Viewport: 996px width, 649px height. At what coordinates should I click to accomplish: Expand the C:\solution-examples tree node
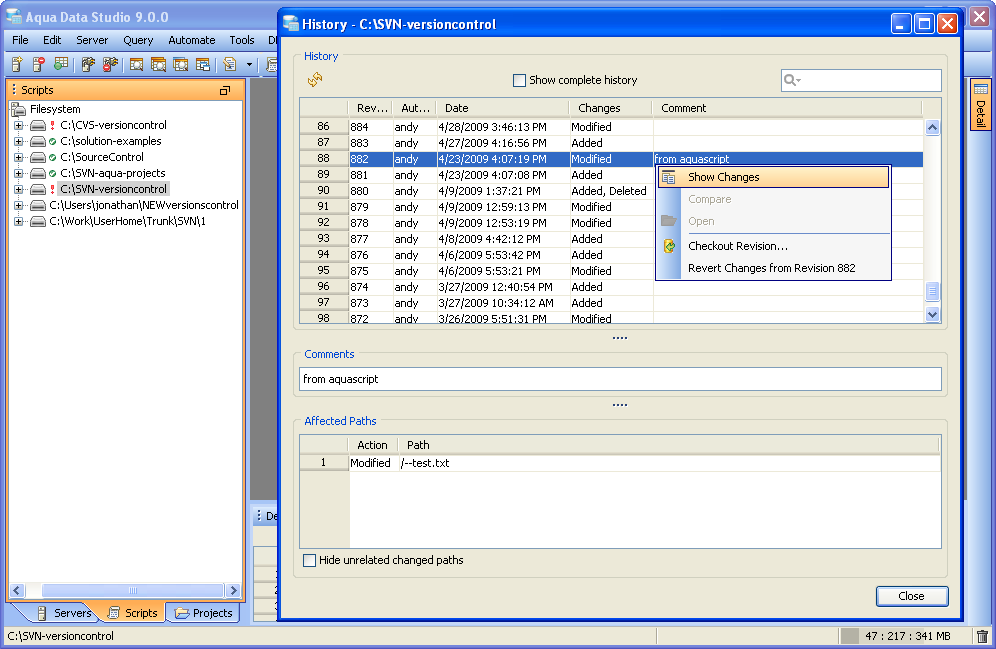(18, 142)
